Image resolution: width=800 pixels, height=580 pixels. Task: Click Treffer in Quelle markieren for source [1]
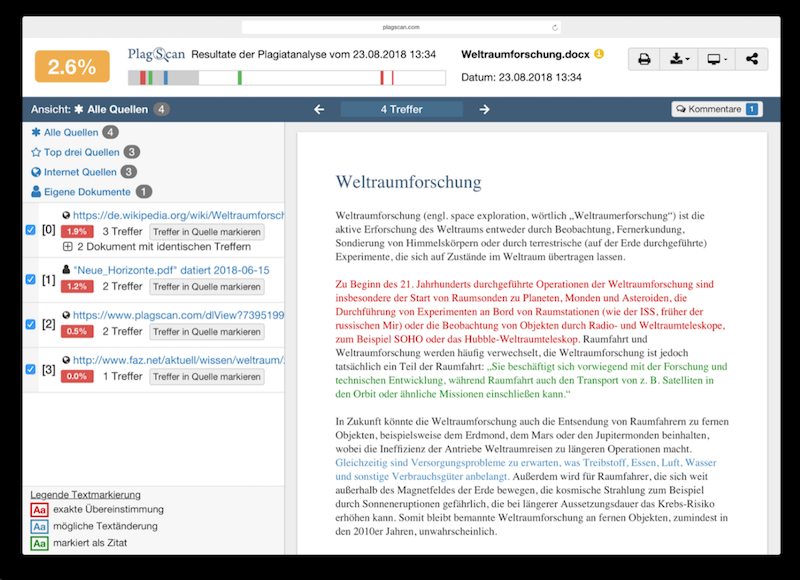coord(207,287)
